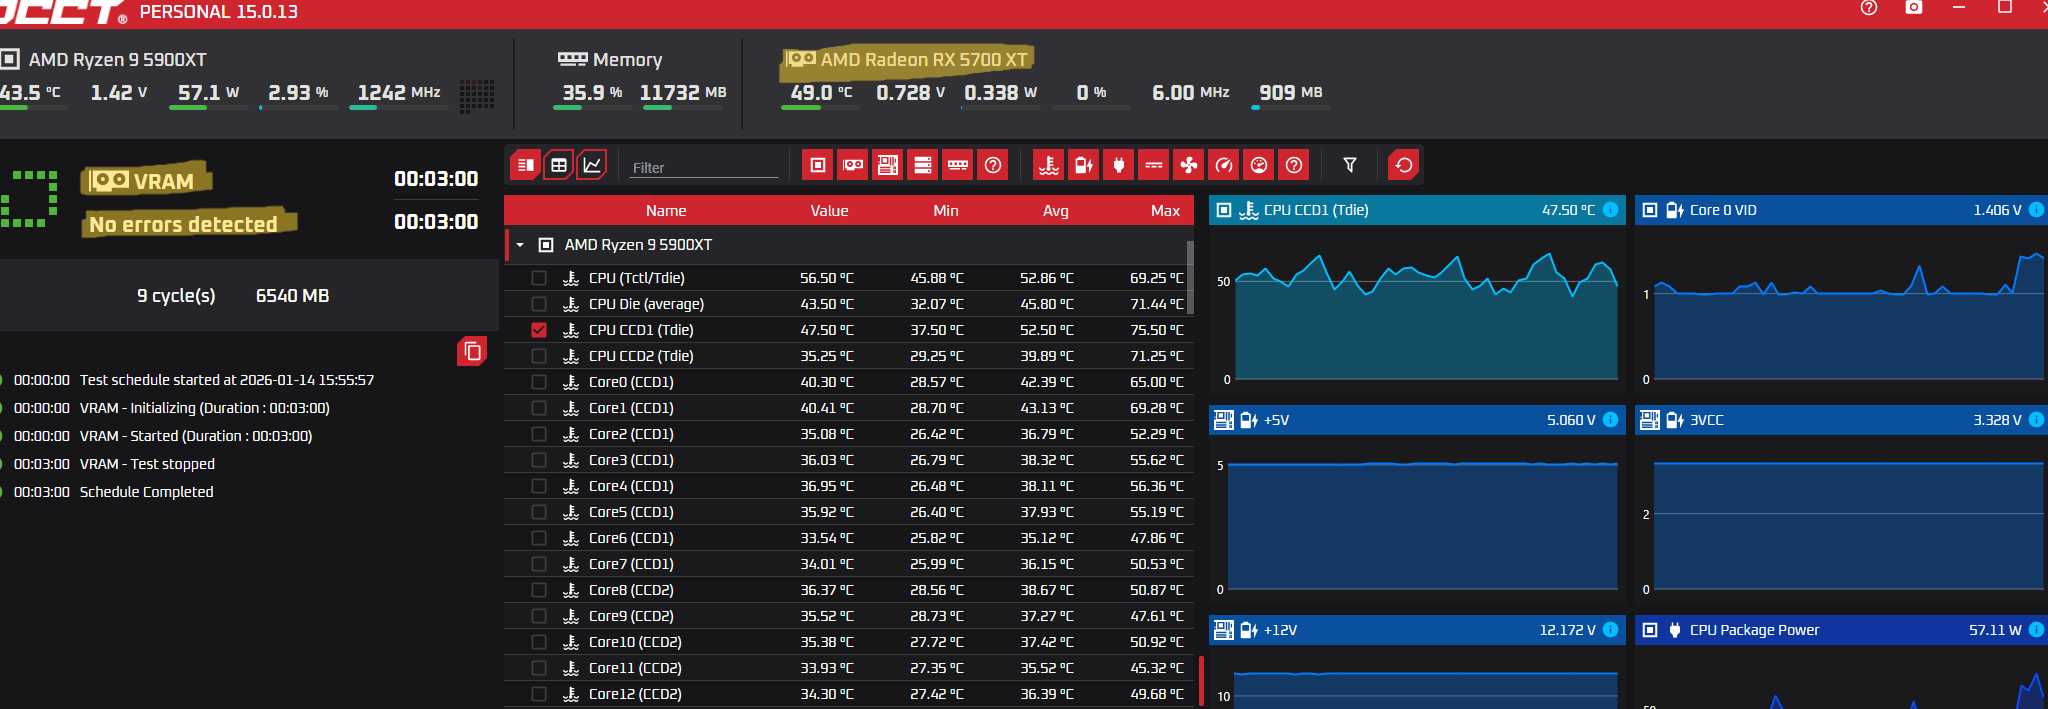The height and width of the screenshot is (709, 2048).
Task: Toggle motherboard sensors filter icon
Action: click(x=888, y=165)
